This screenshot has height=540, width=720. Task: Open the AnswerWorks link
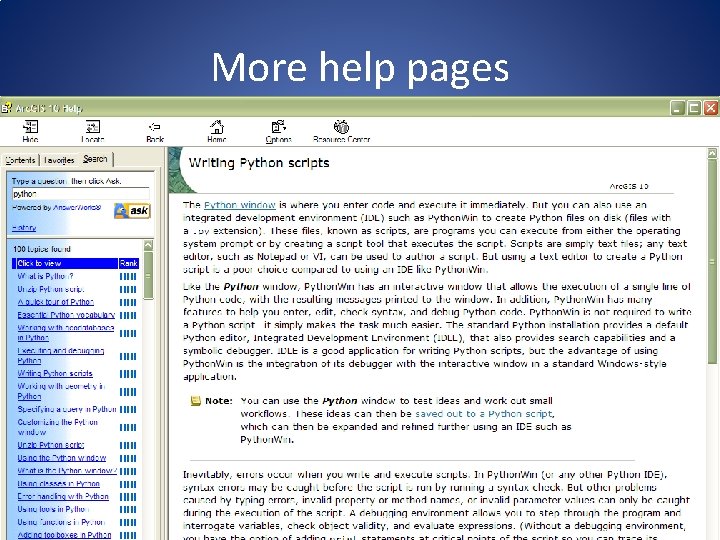(77, 207)
